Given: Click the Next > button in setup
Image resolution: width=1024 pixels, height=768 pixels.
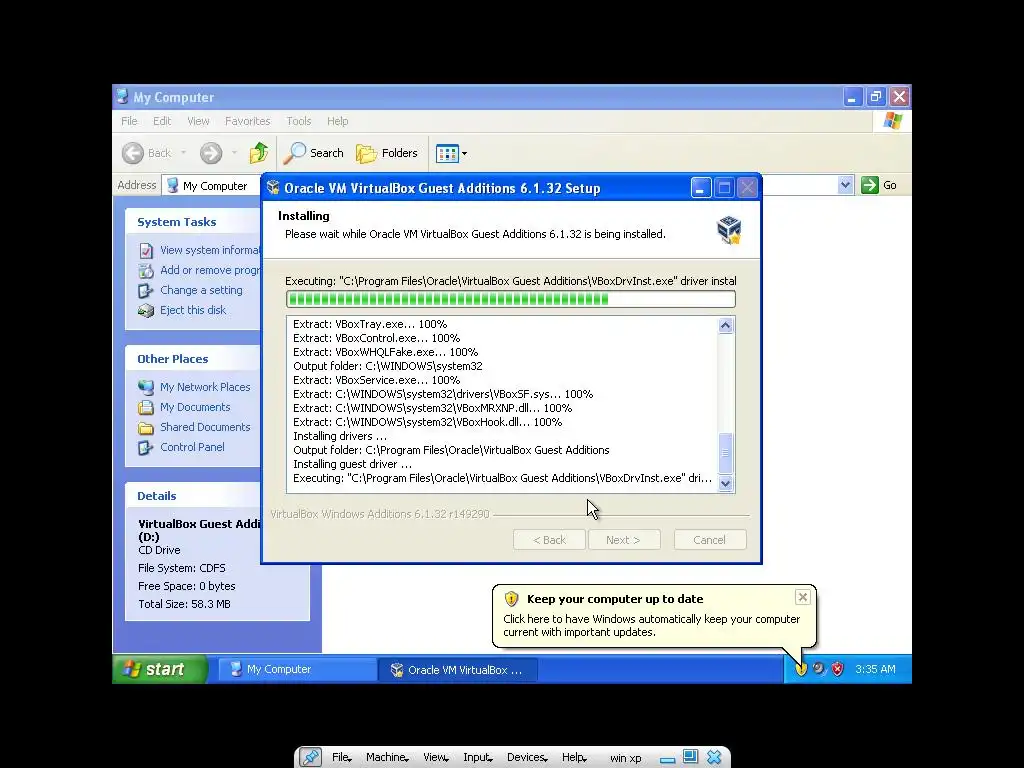Looking at the screenshot, I should [x=624, y=540].
